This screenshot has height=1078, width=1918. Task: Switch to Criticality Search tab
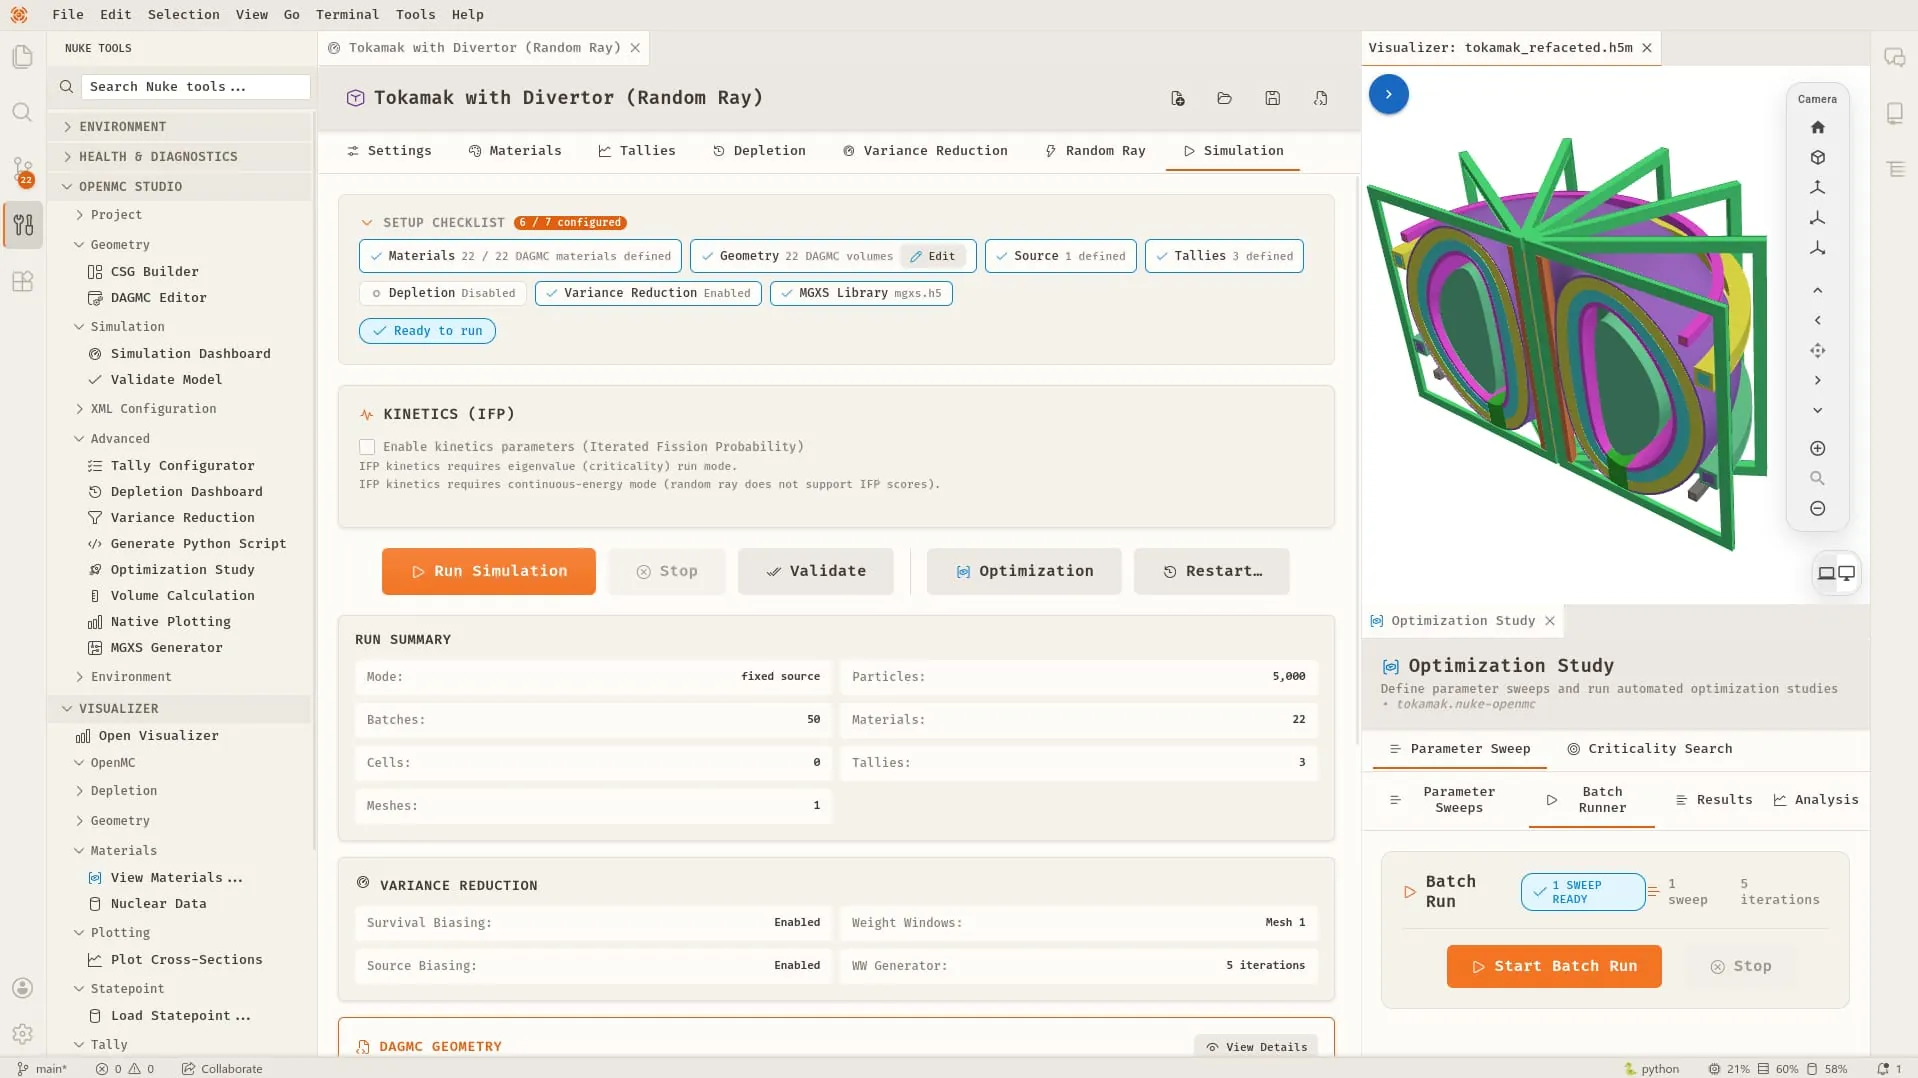coord(1649,749)
